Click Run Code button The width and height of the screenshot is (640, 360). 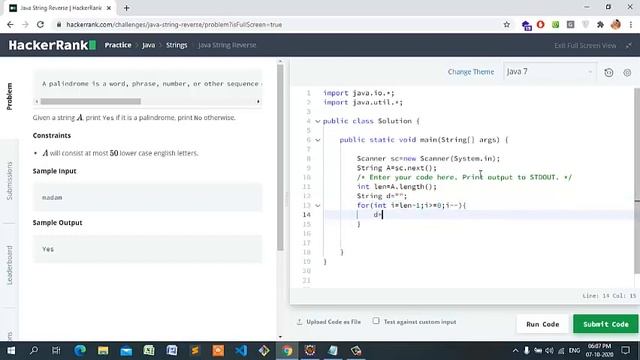(542, 324)
